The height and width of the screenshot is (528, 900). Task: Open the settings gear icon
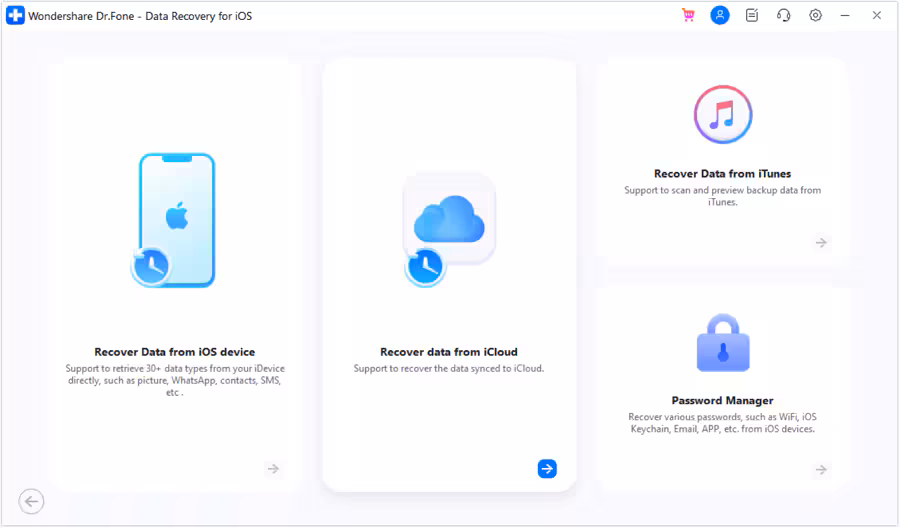pyautogui.click(x=815, y=15)
